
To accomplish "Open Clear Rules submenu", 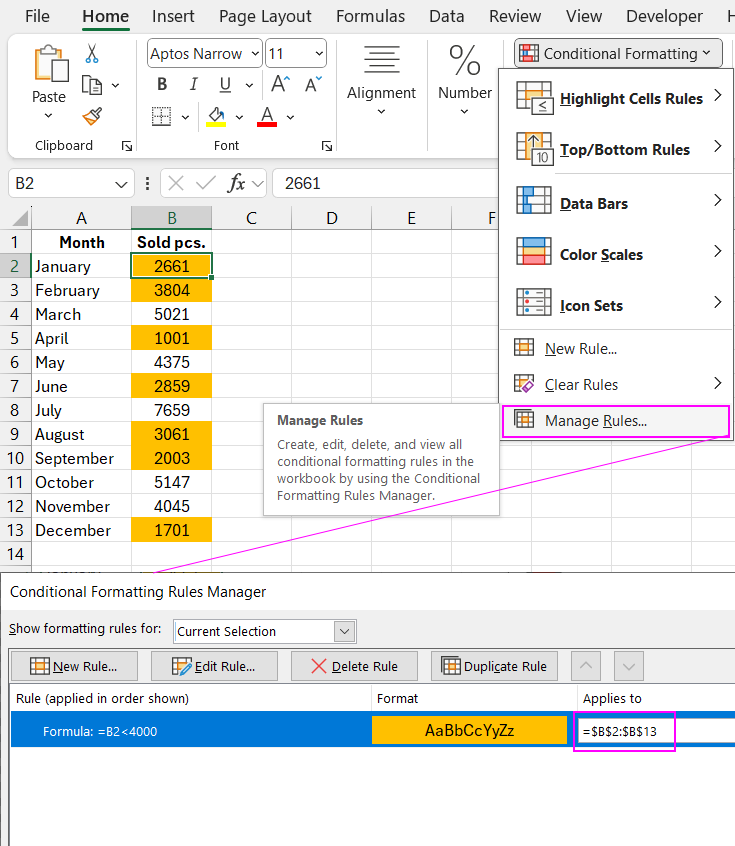I will (x=616, y=384).
